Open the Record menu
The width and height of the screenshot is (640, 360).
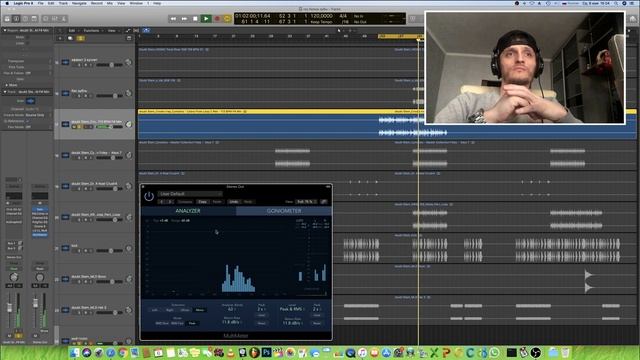[97, 3]
